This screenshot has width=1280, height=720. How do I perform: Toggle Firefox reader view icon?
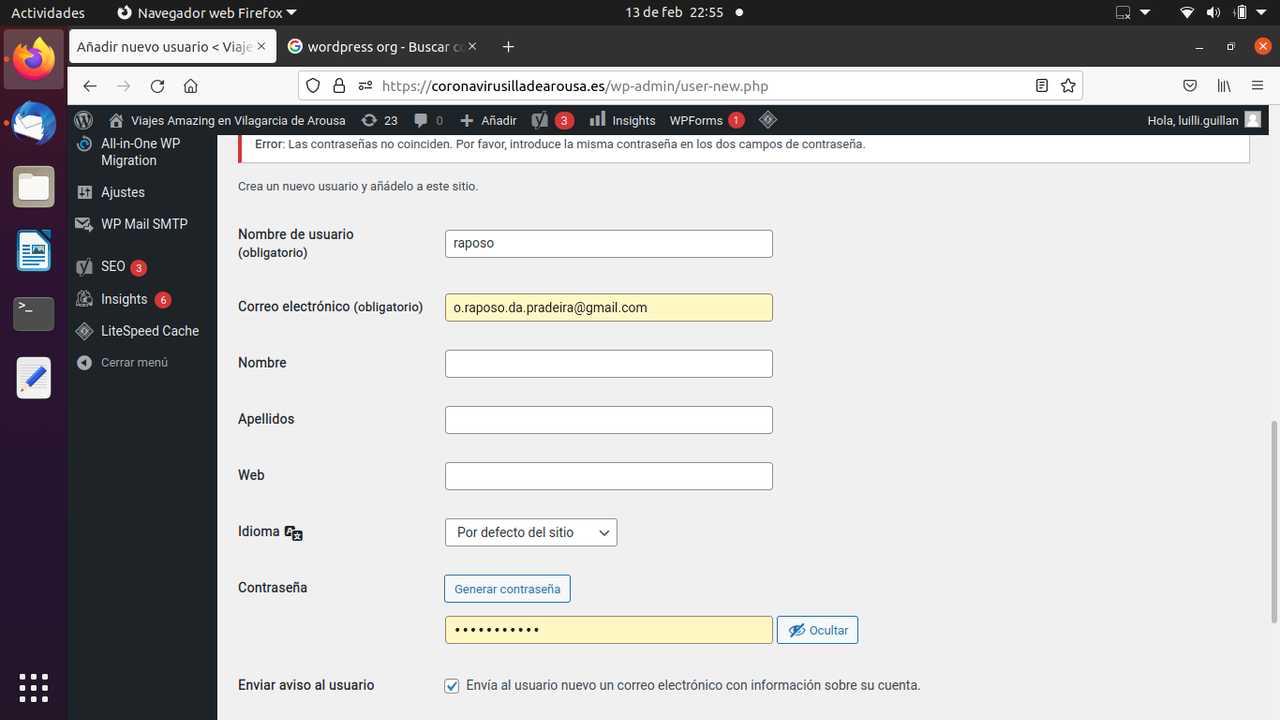pos(1042,86)
